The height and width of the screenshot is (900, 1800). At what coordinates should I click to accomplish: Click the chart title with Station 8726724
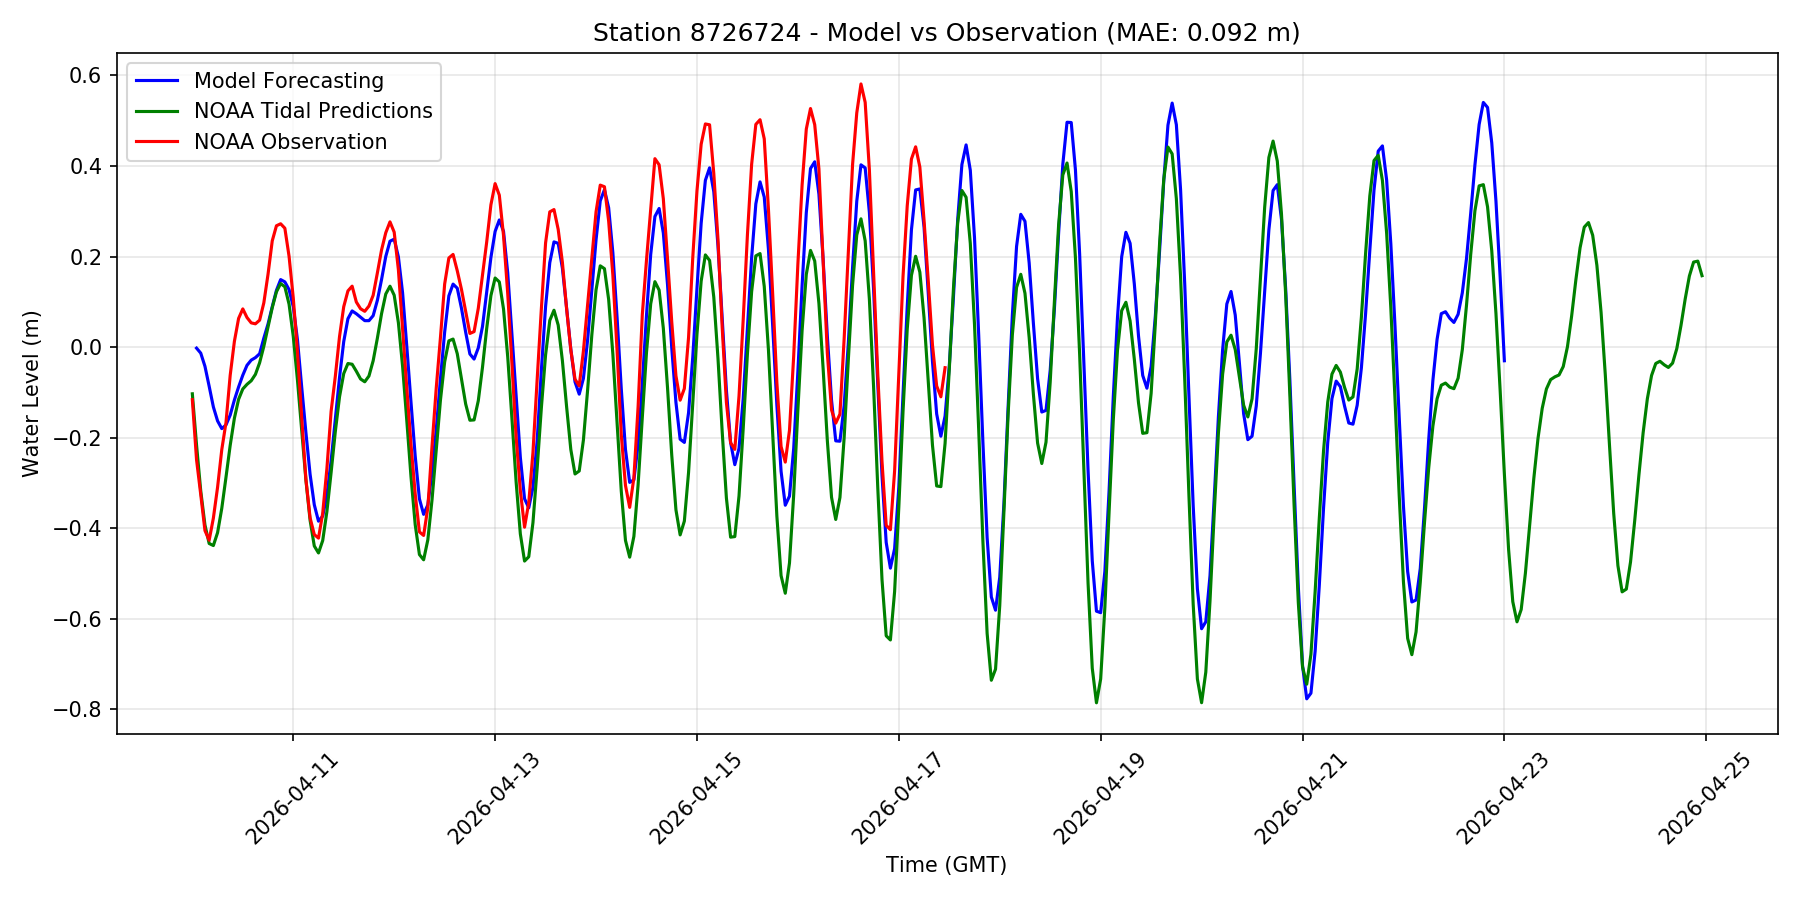point(946,33)
